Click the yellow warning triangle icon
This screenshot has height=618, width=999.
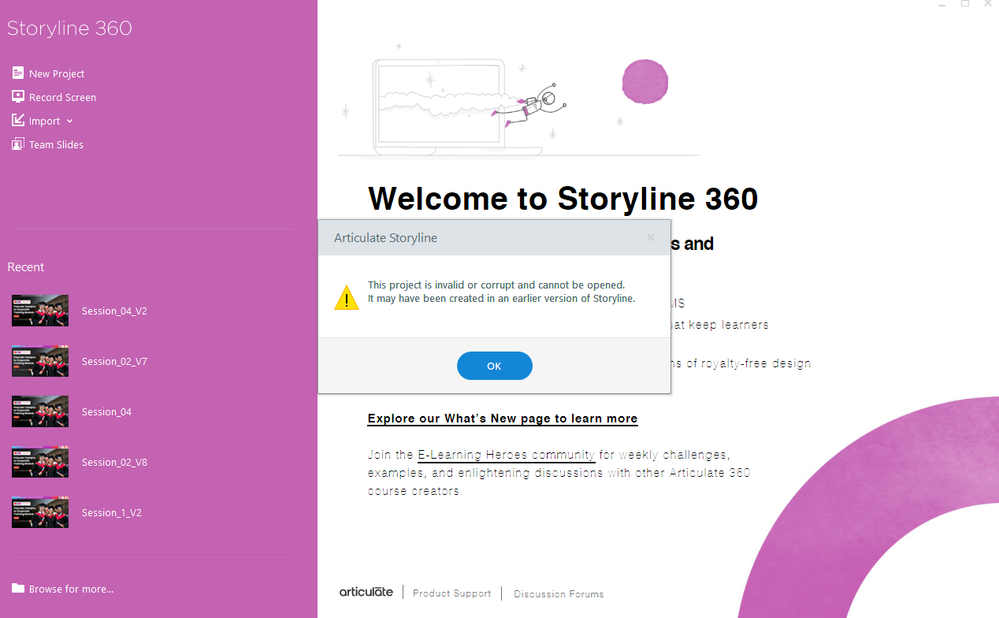click(347, 298)
